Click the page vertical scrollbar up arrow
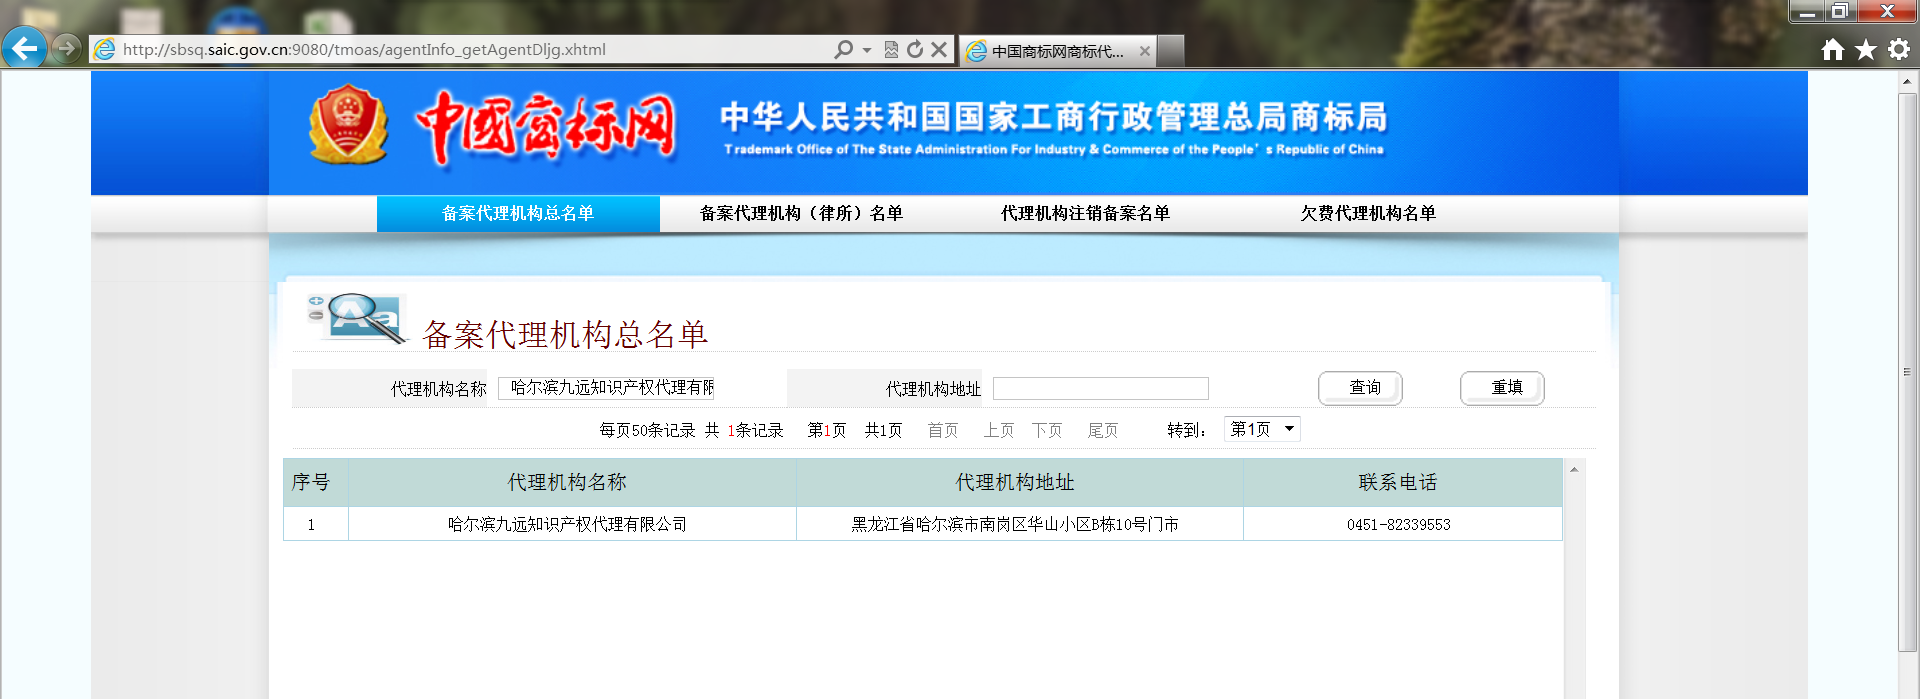The image size is (1920, 699). coord(1908,82)
